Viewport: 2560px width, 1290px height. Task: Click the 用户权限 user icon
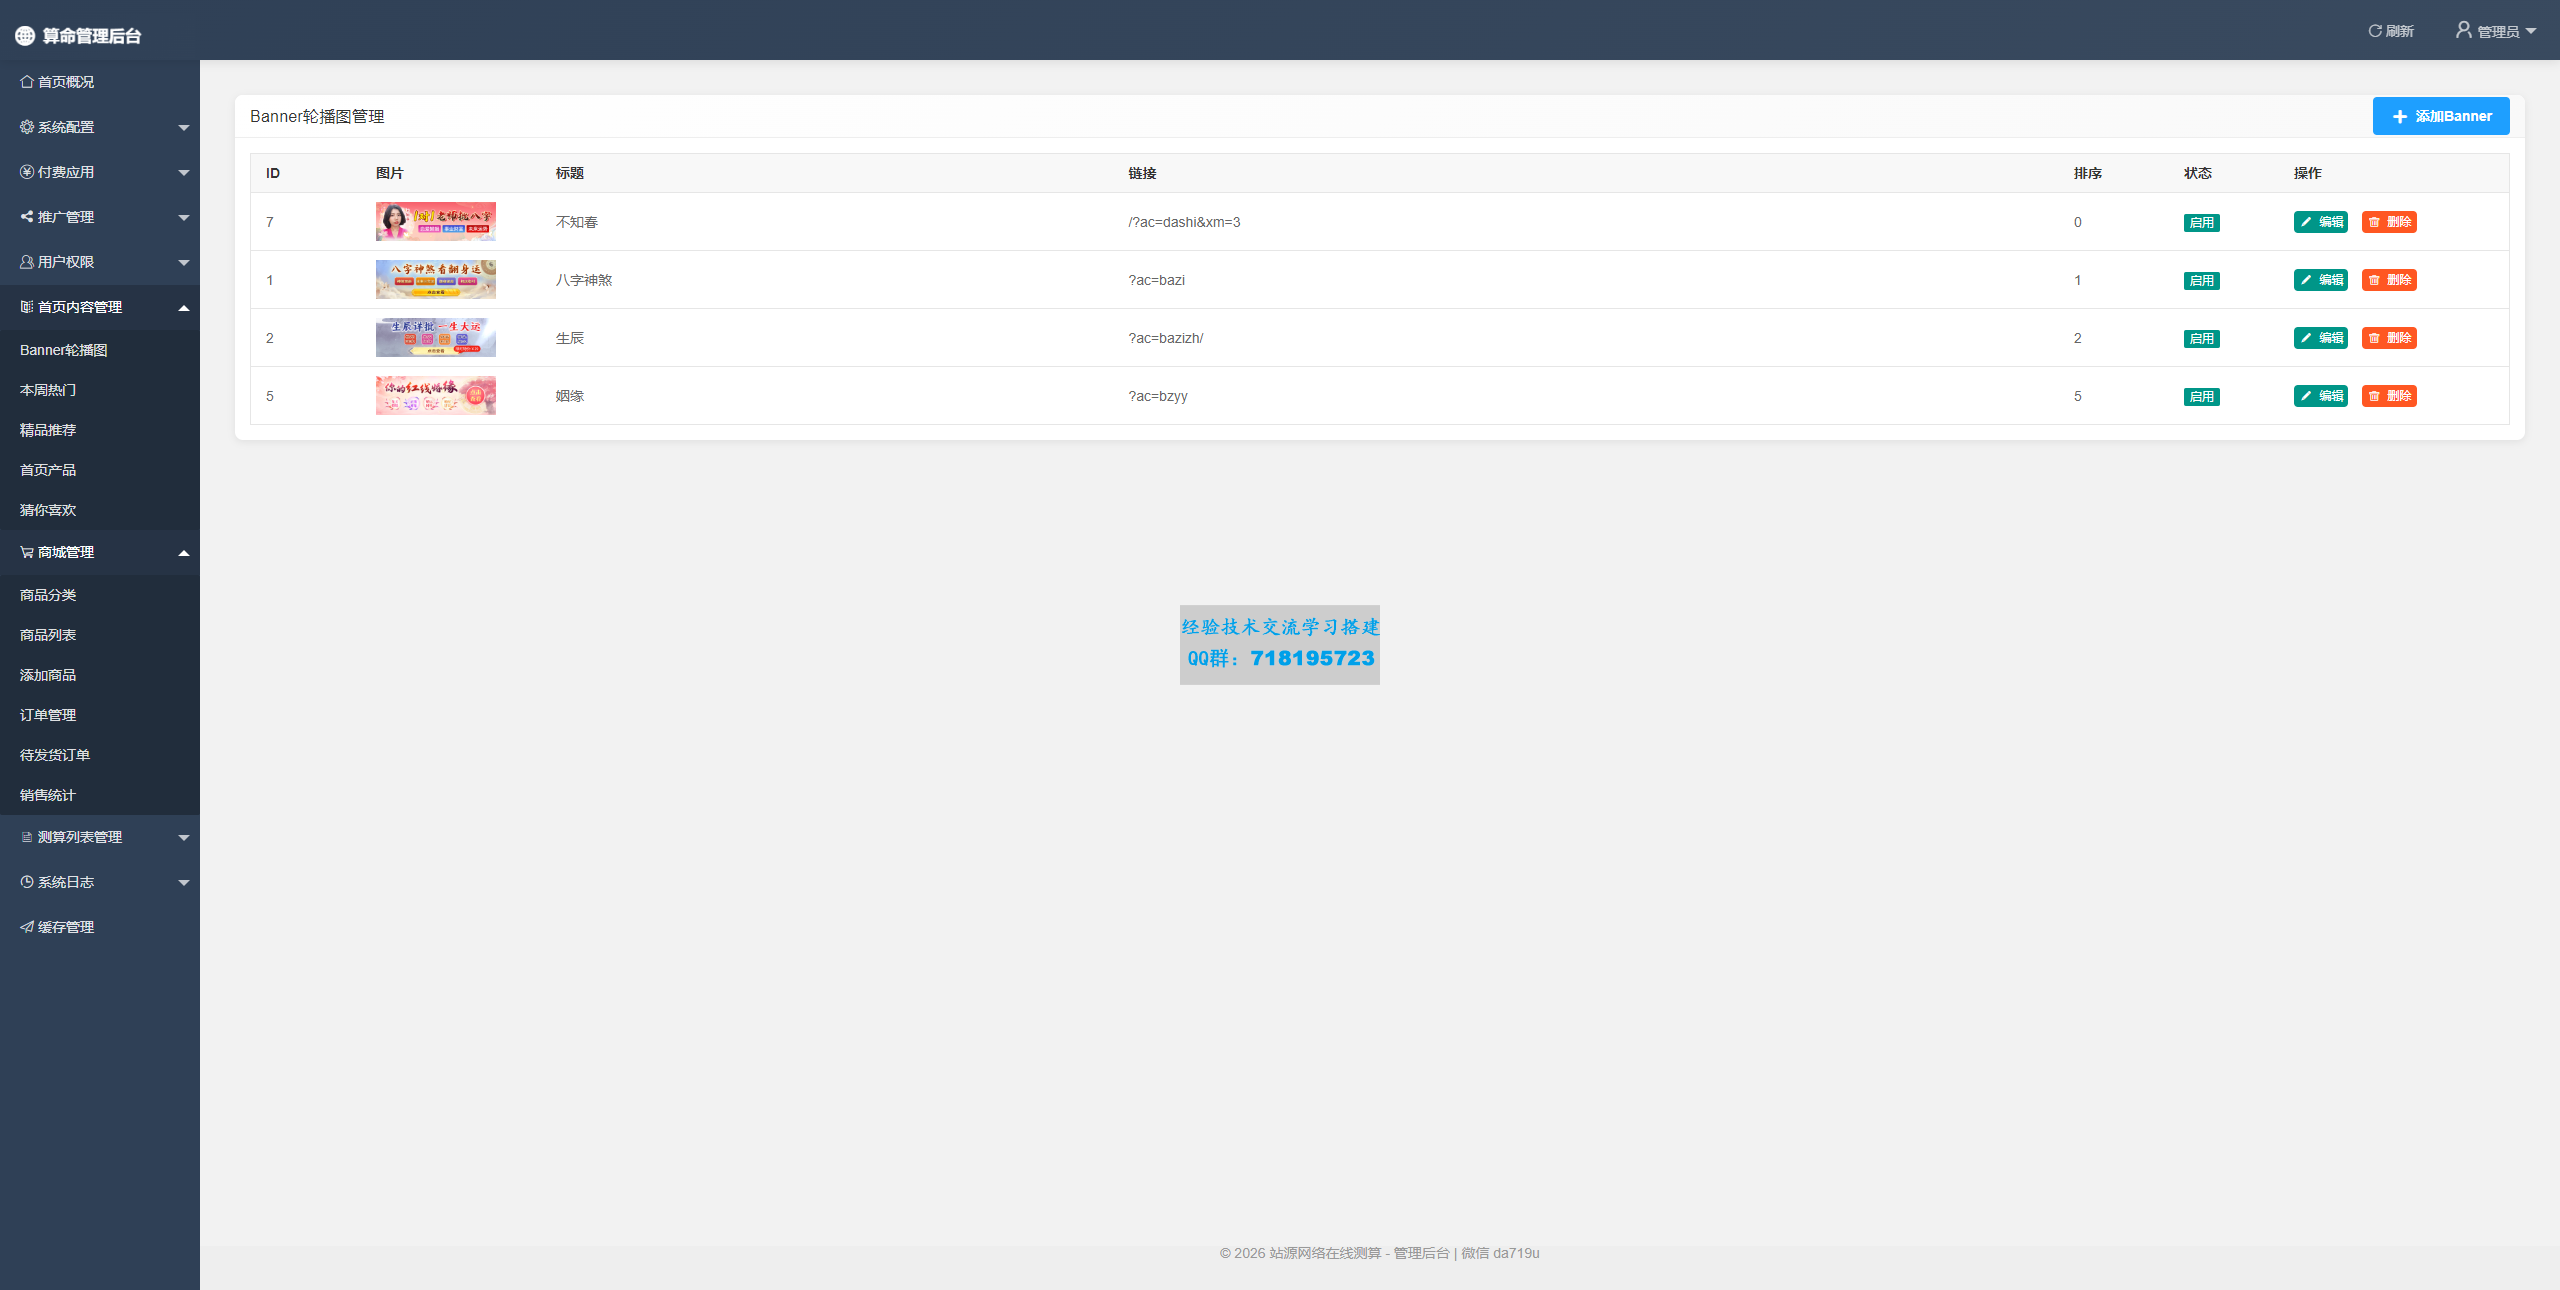(27, 262)
